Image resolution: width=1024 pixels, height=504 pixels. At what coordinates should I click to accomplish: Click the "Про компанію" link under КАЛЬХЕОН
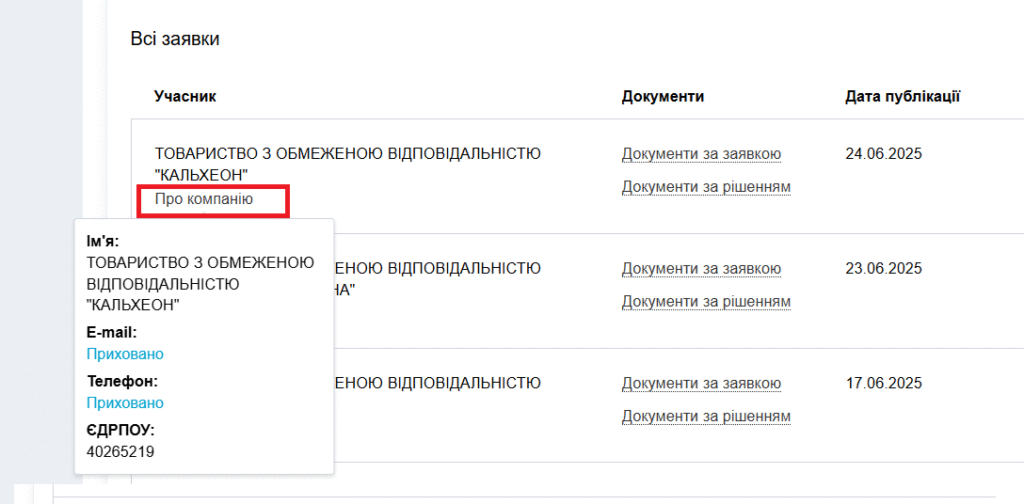204,199
